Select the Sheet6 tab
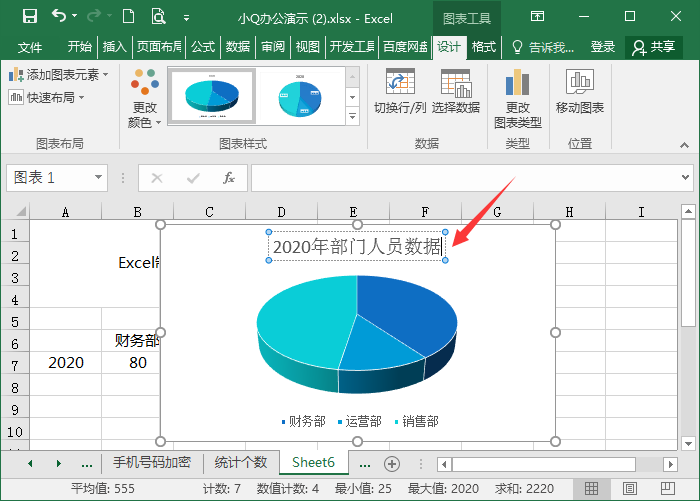The width and height of the screenshot is (700, 501). click(313, 462)
